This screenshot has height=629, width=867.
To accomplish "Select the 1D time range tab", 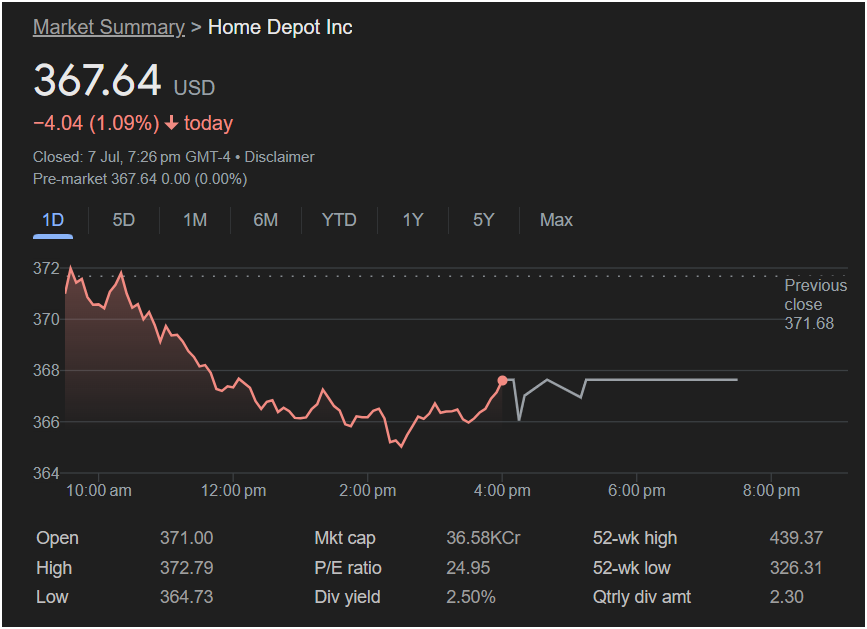I will pos(53,220).
